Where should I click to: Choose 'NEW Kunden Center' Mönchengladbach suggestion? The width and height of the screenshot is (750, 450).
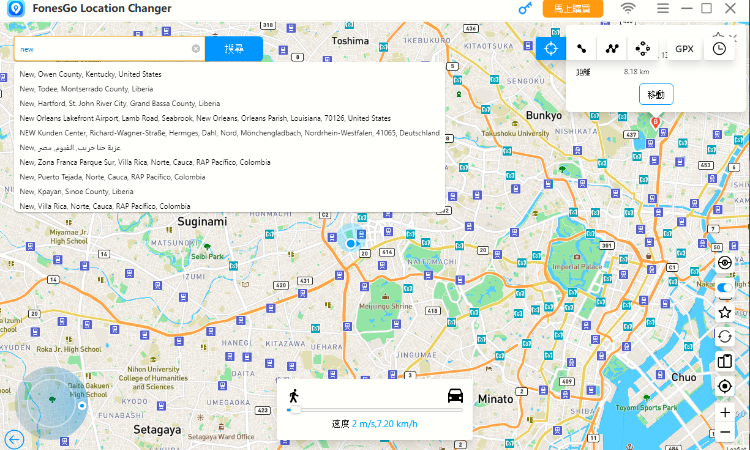tap(230, 133)
